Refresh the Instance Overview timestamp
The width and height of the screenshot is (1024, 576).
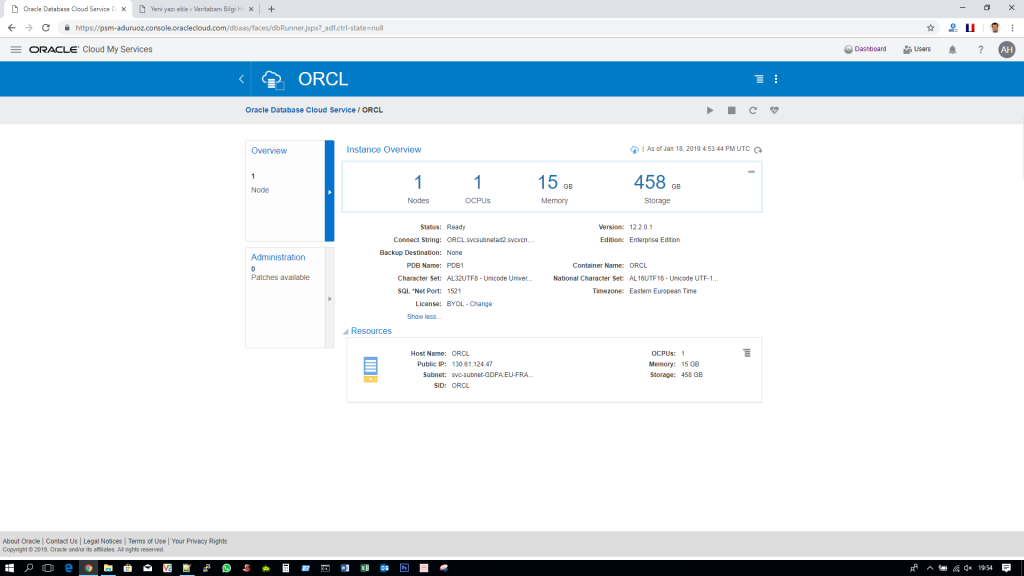[x=758, y=150]
